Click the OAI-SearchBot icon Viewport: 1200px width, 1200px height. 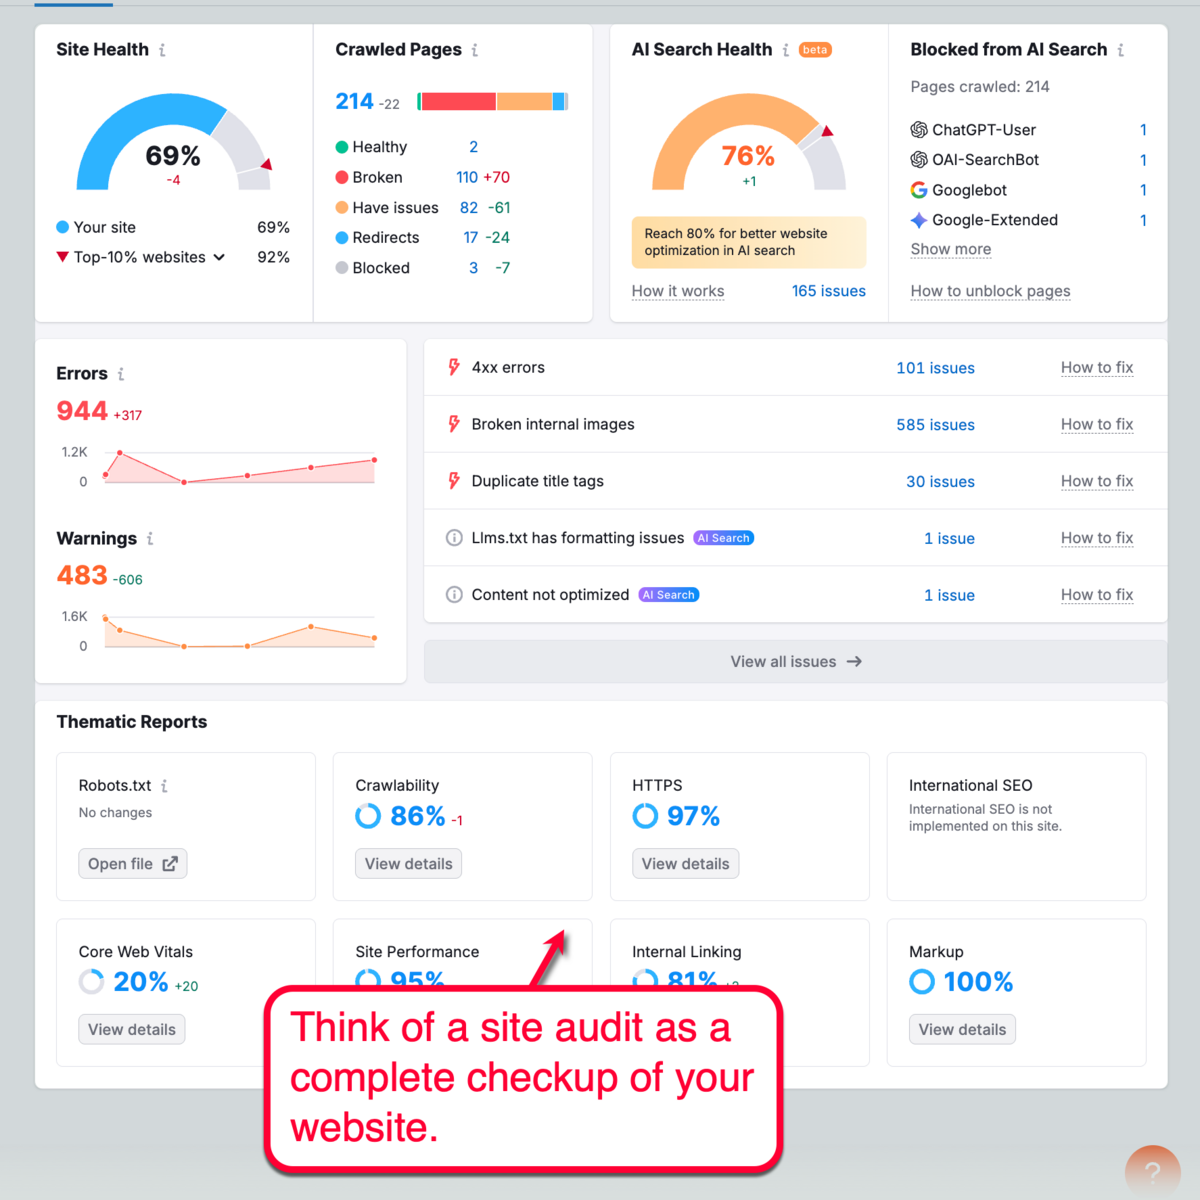point(919,160)
